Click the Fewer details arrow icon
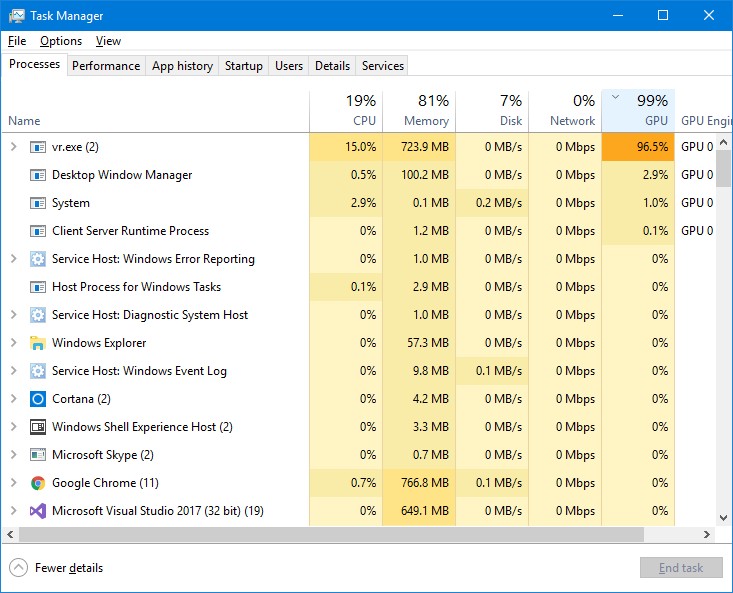The width and height of the screenshot is (733, 593). tap(18, 568)
